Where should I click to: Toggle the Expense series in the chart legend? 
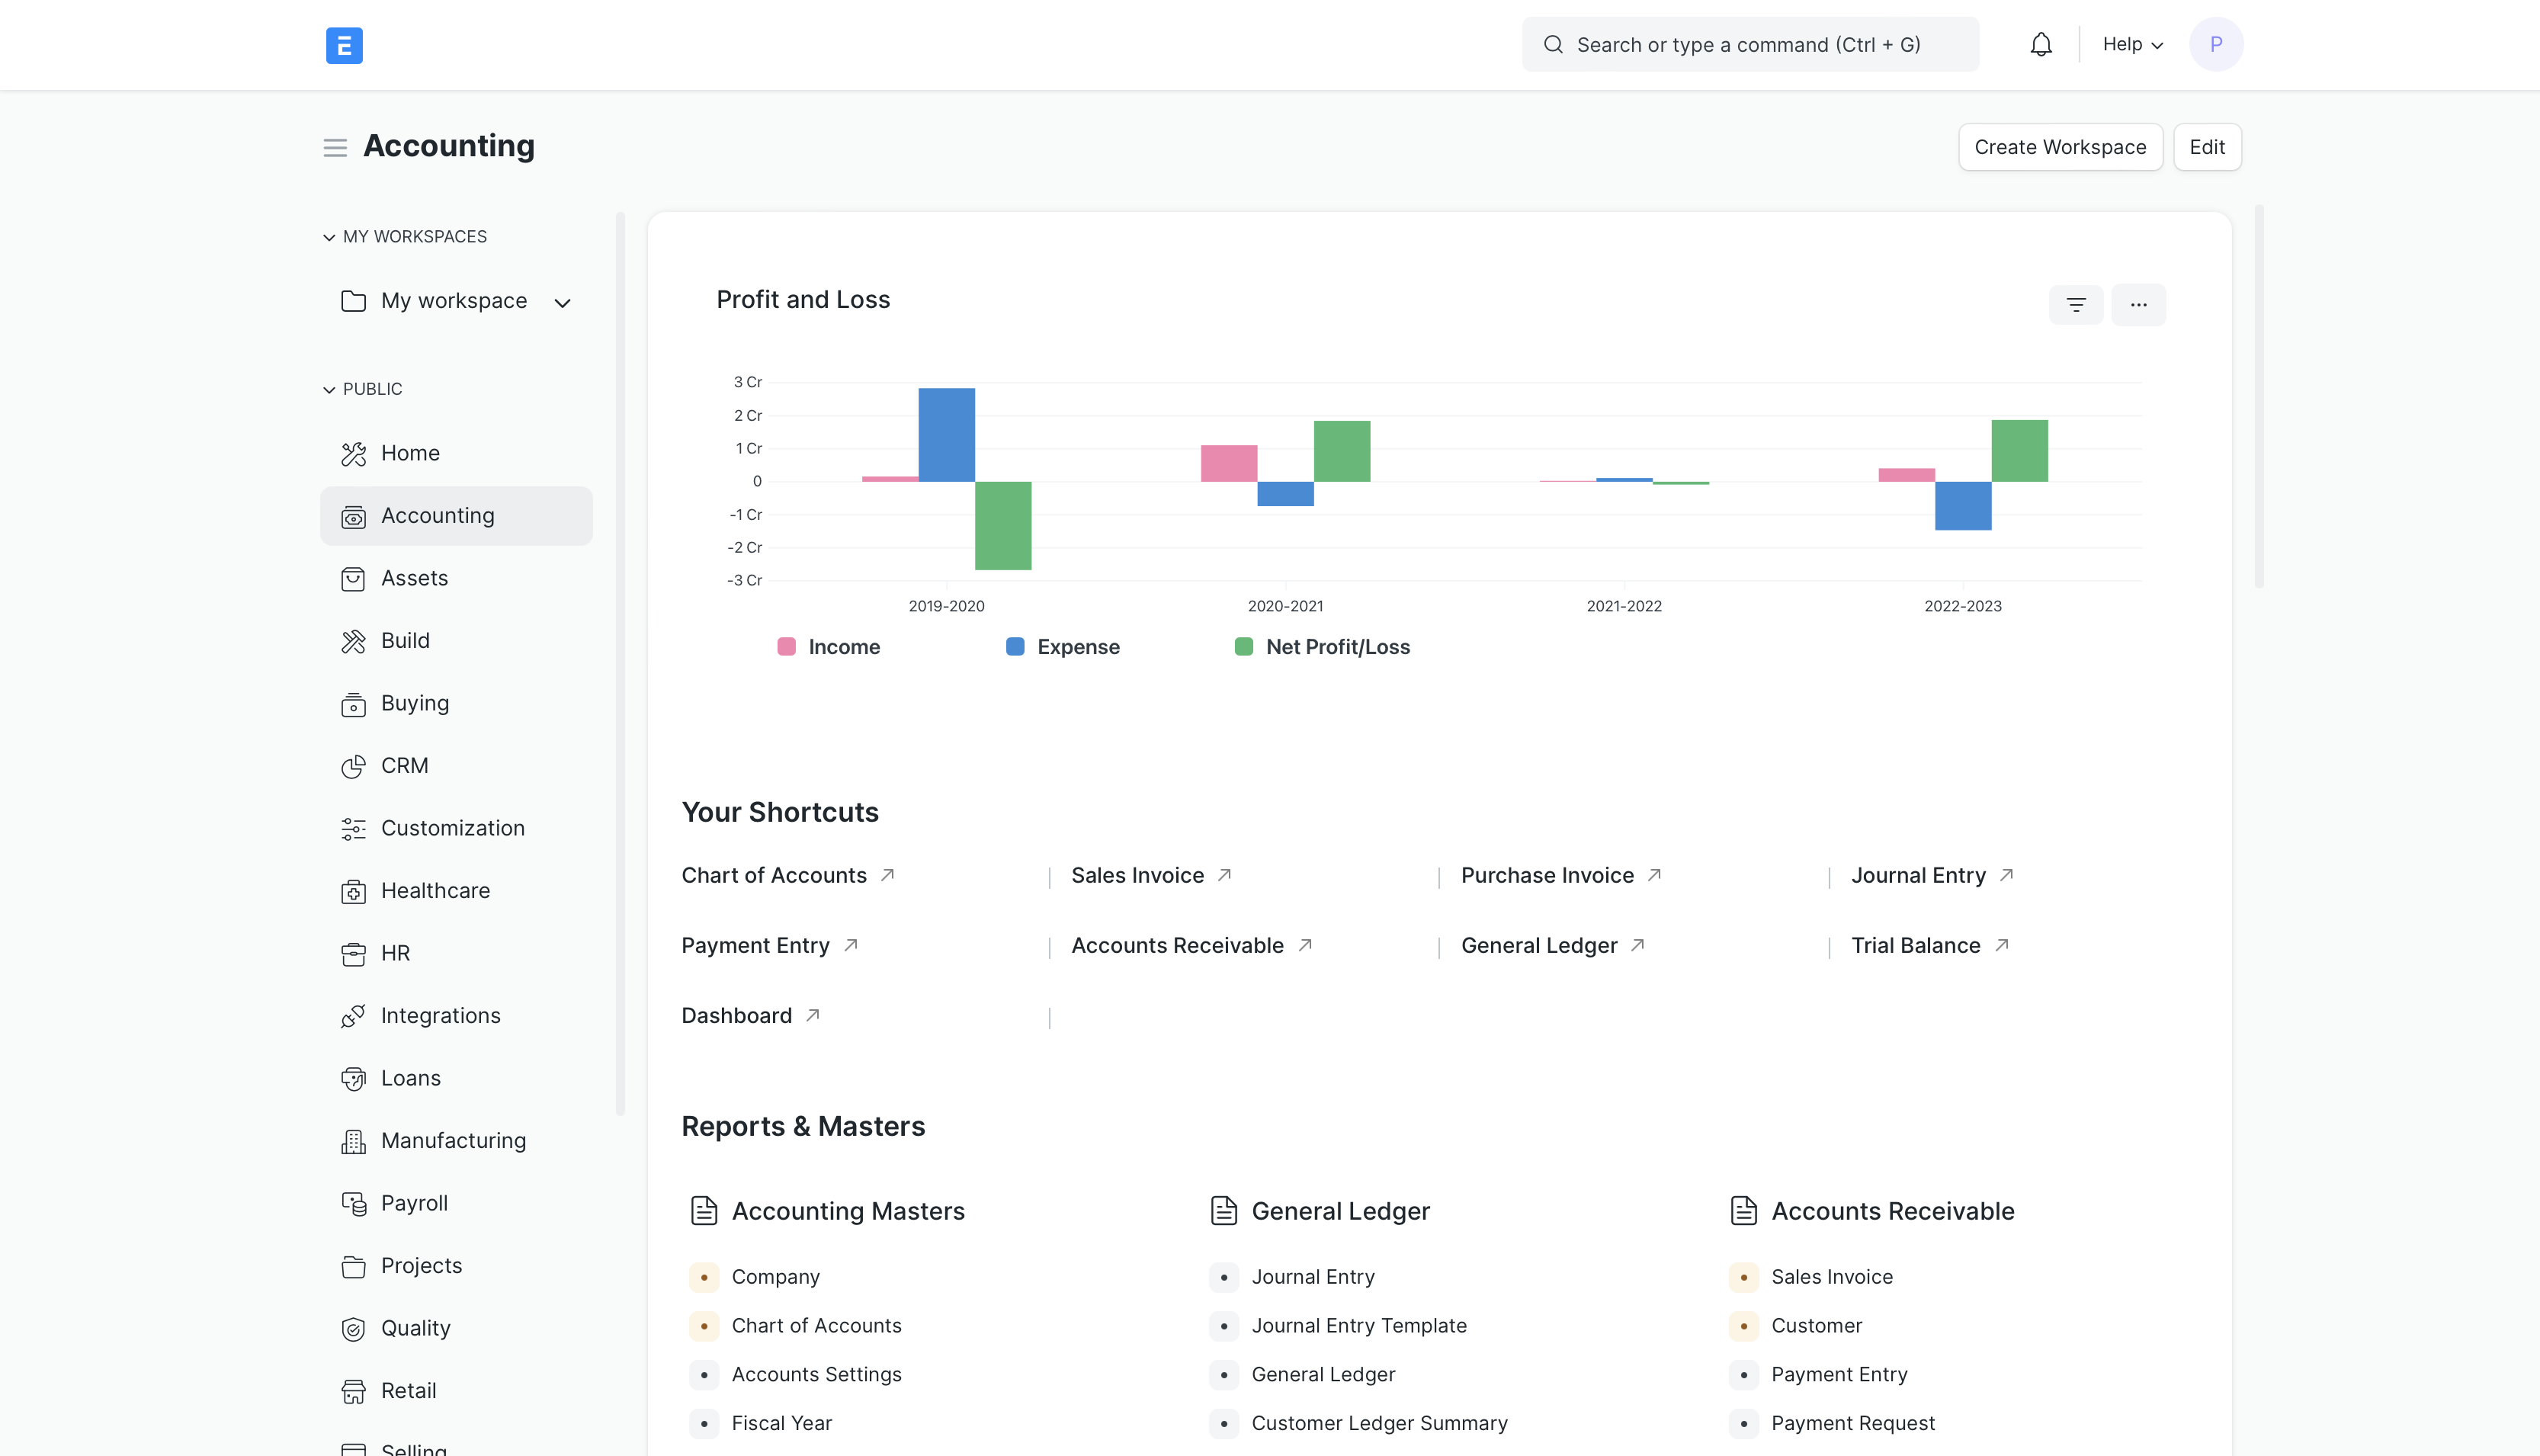[1062, 646]
